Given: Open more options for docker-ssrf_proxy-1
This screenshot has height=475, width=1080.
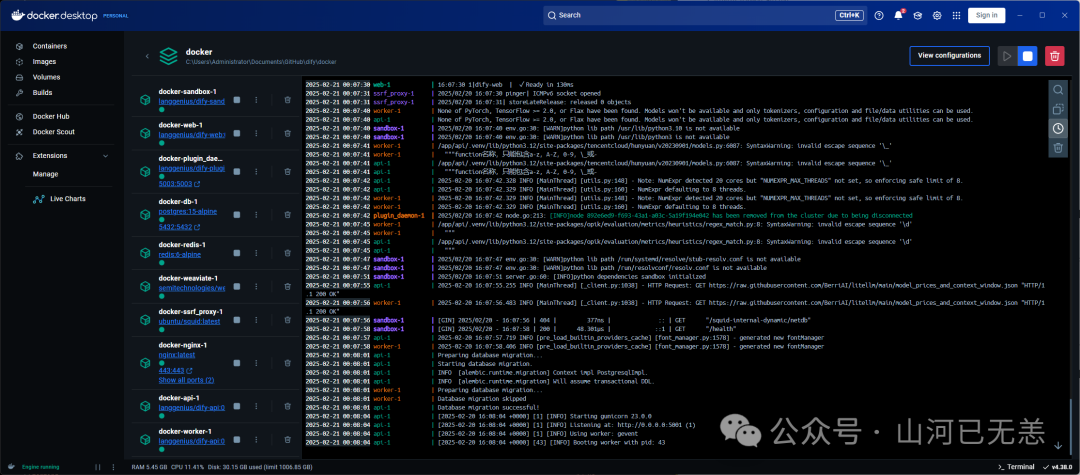Looking at the screenshot, I should 256,320.
